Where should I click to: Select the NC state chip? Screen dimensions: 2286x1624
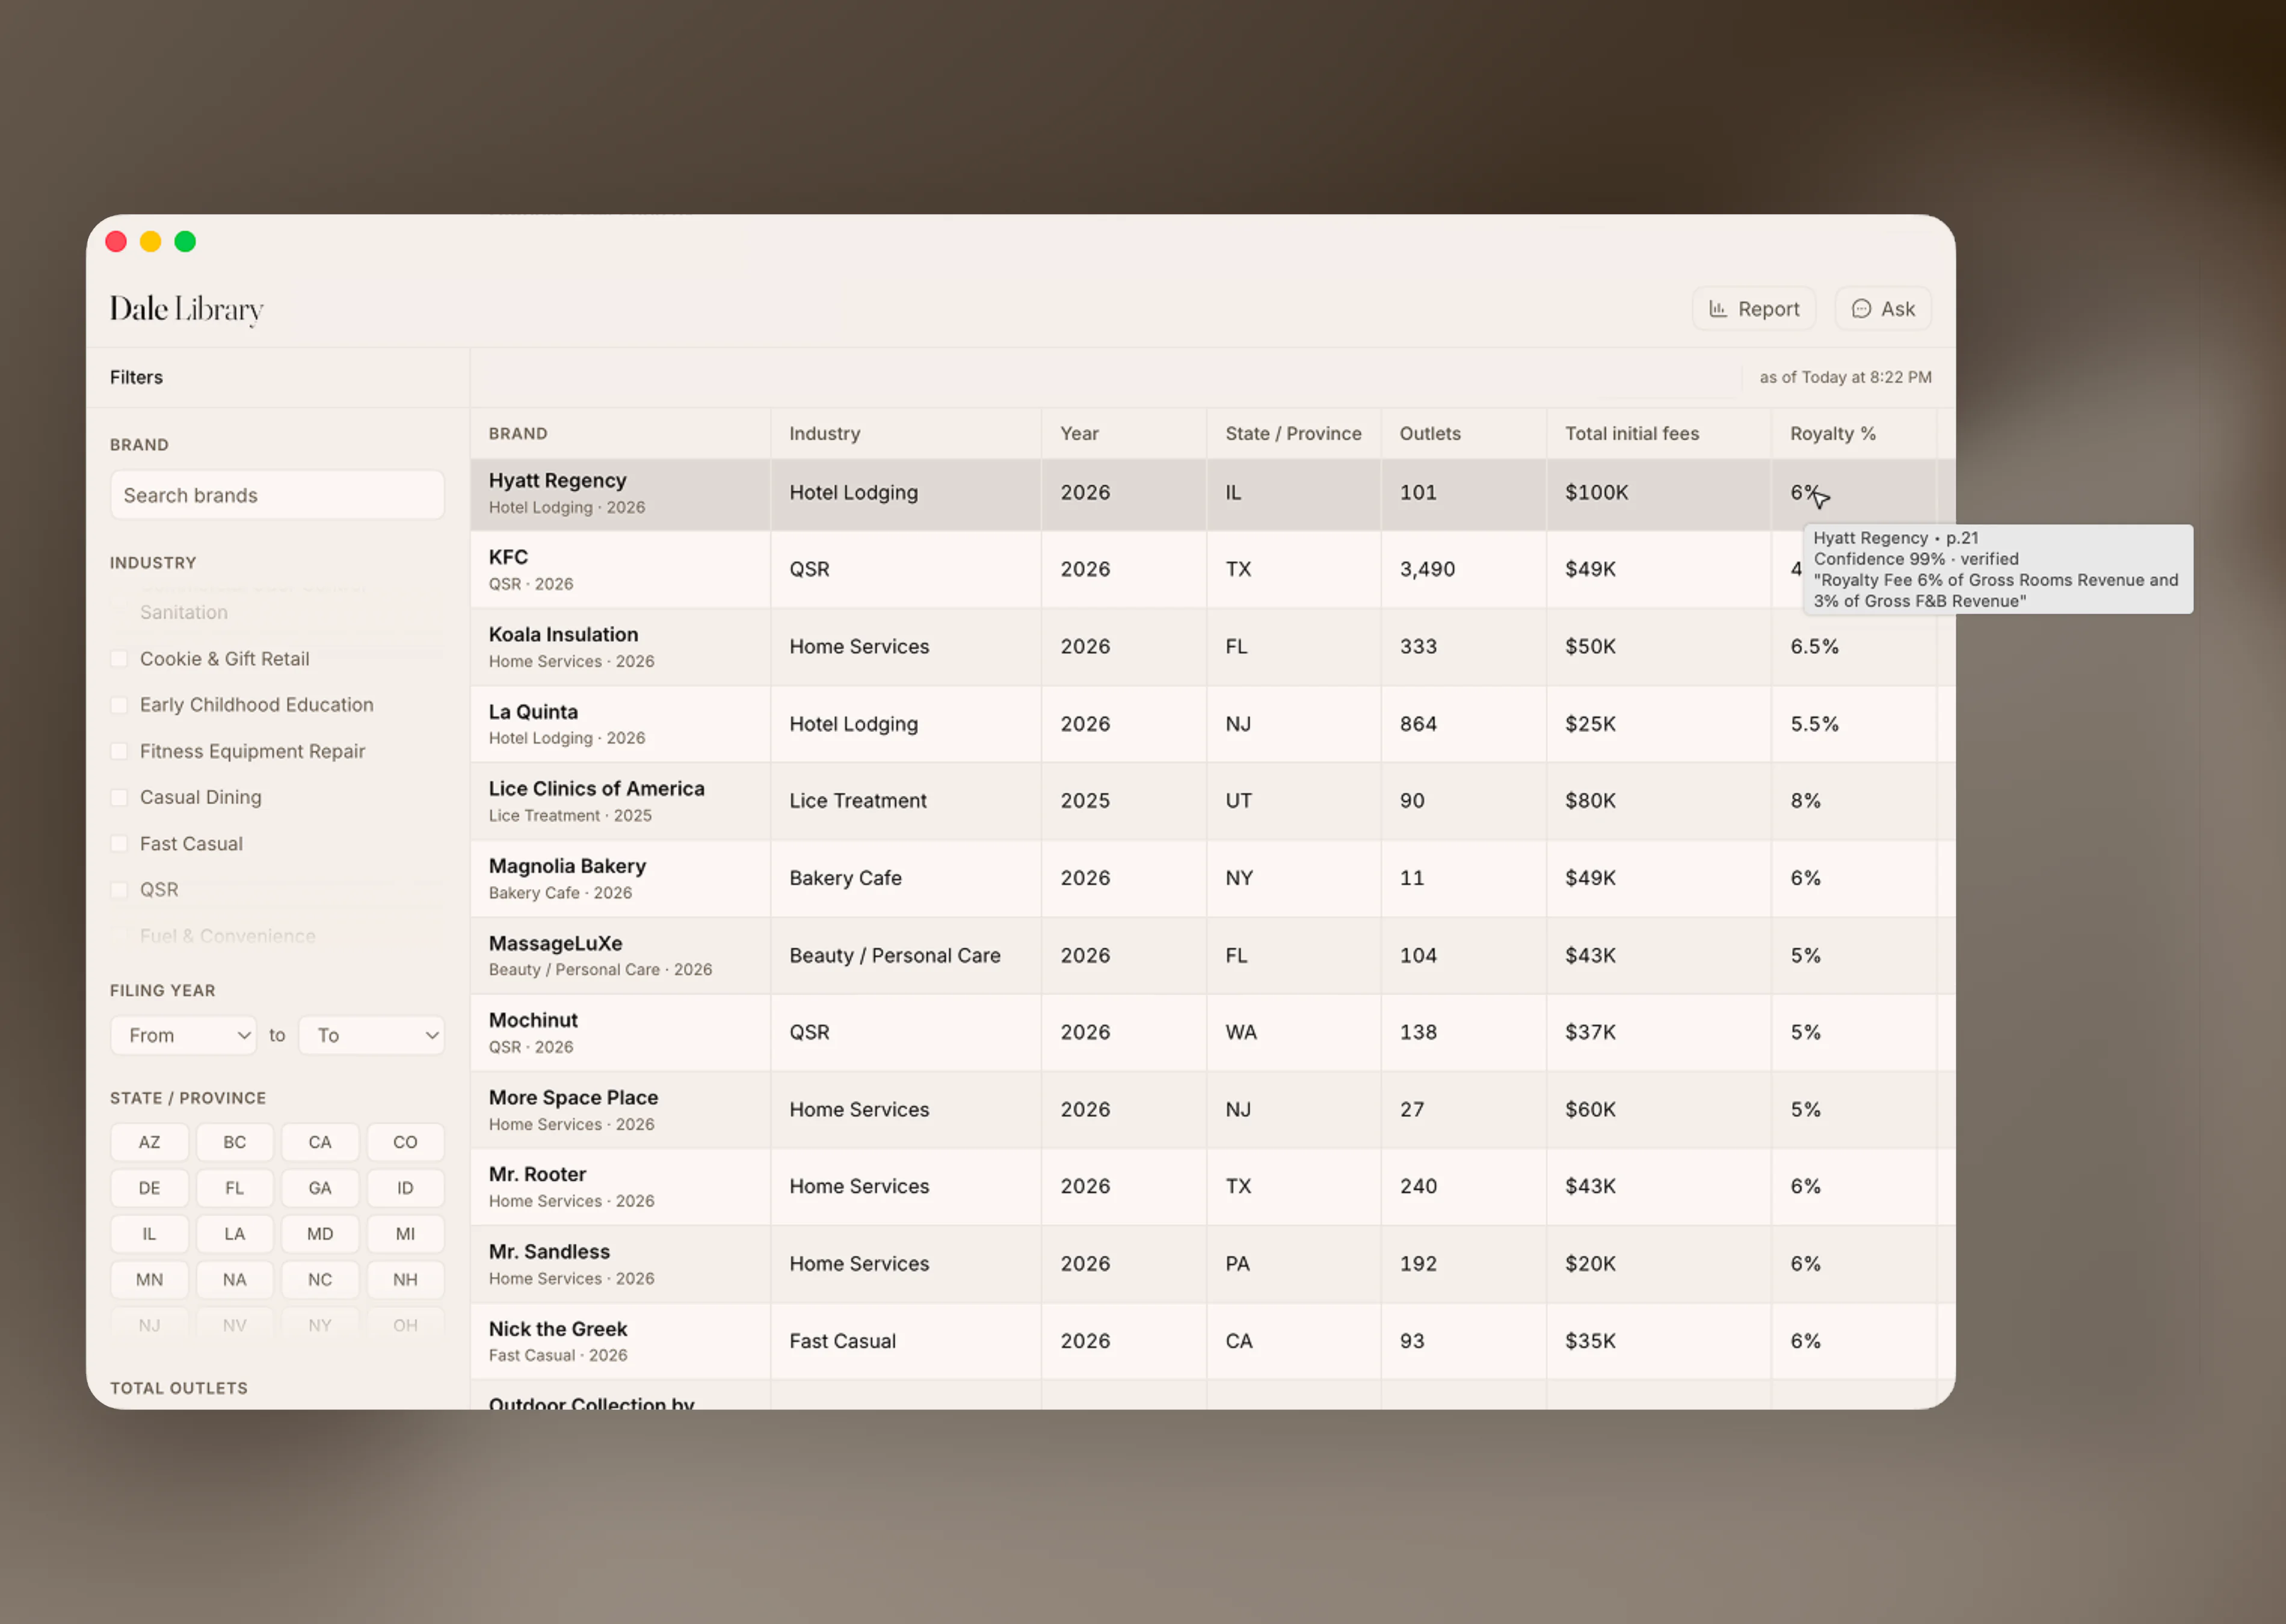tap(320, 1280)
